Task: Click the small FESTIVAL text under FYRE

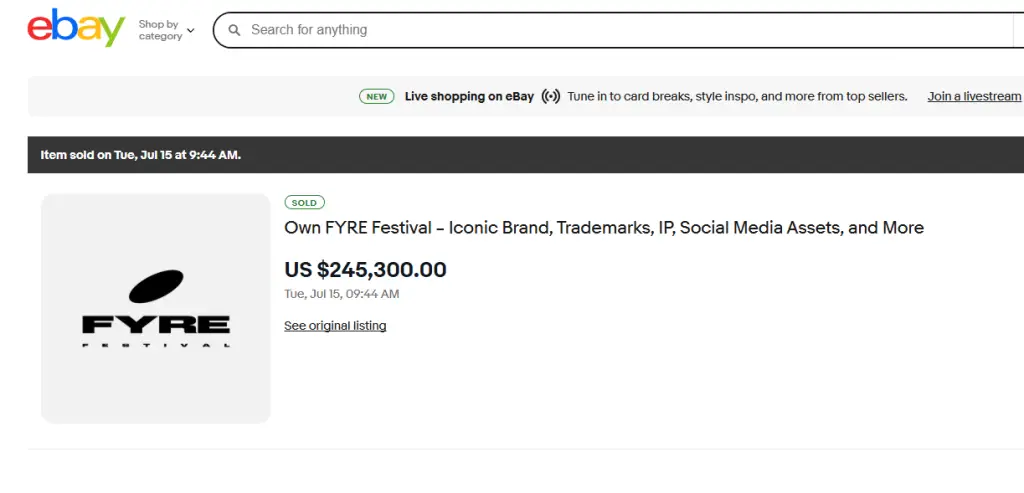Action: [x=156, y=345]
